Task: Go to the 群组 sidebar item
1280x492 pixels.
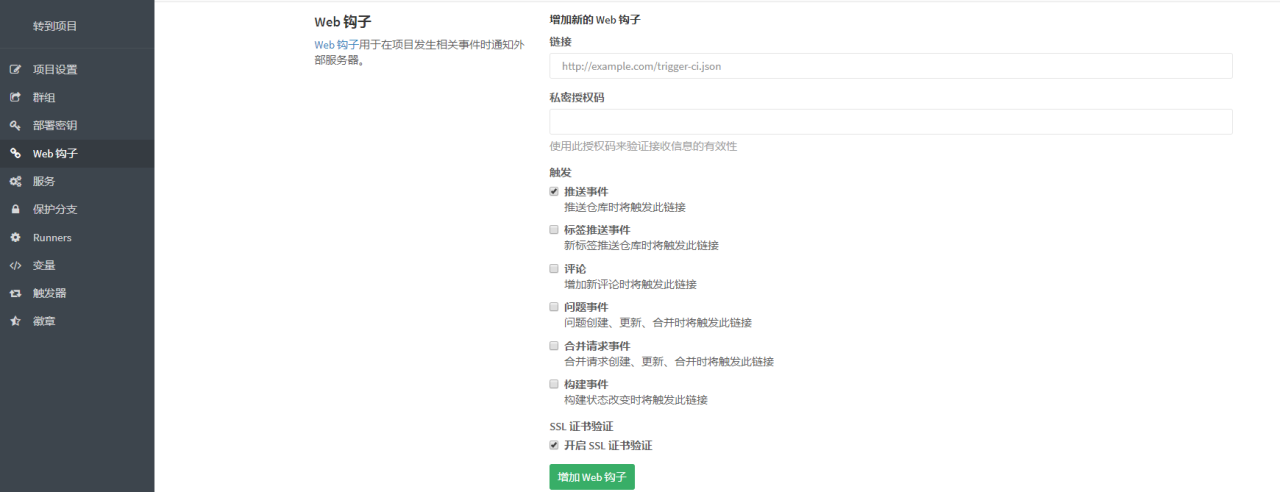Action: [x=77, y=98]
